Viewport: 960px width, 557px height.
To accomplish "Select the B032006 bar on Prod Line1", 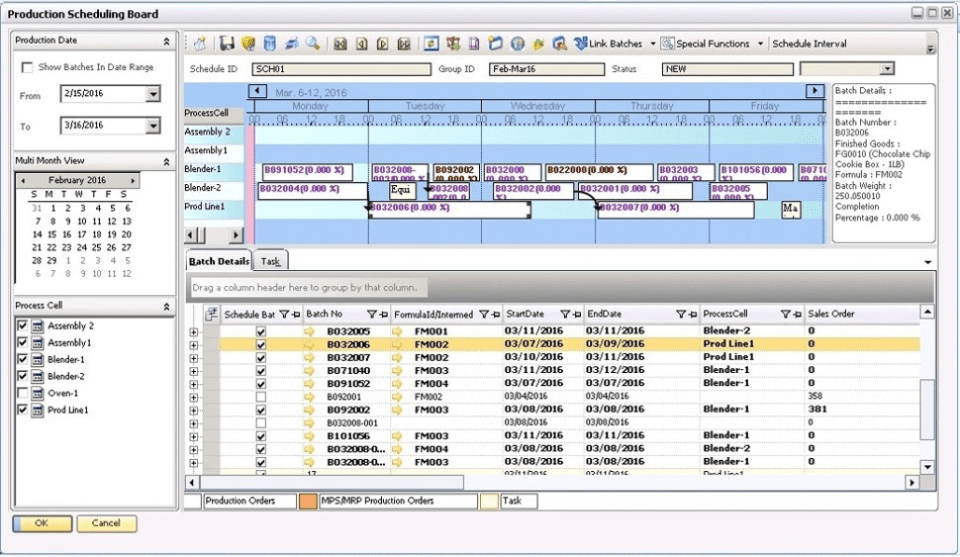I will click(x=449, y=209).
